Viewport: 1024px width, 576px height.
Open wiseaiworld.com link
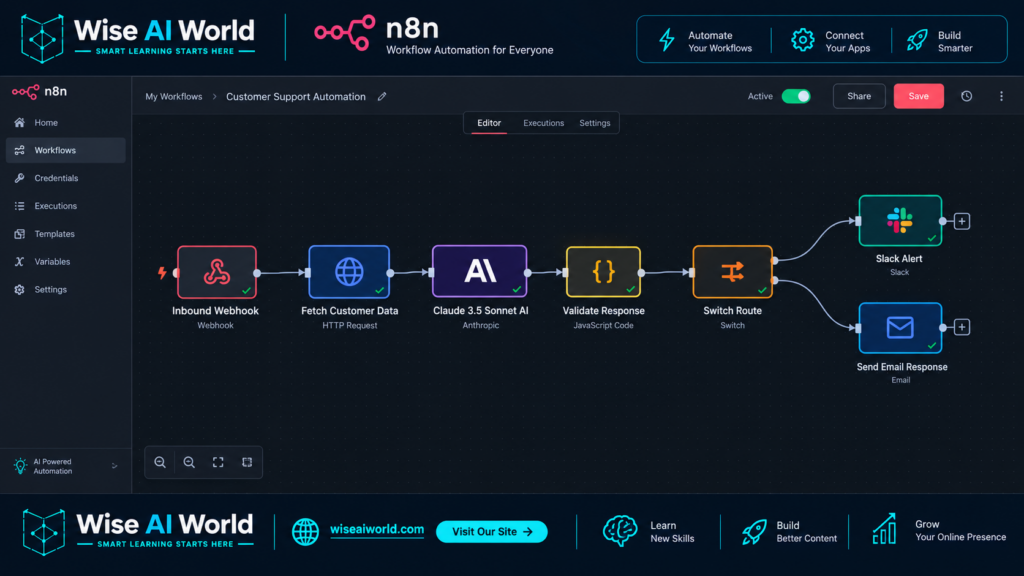tap(377, 530)
